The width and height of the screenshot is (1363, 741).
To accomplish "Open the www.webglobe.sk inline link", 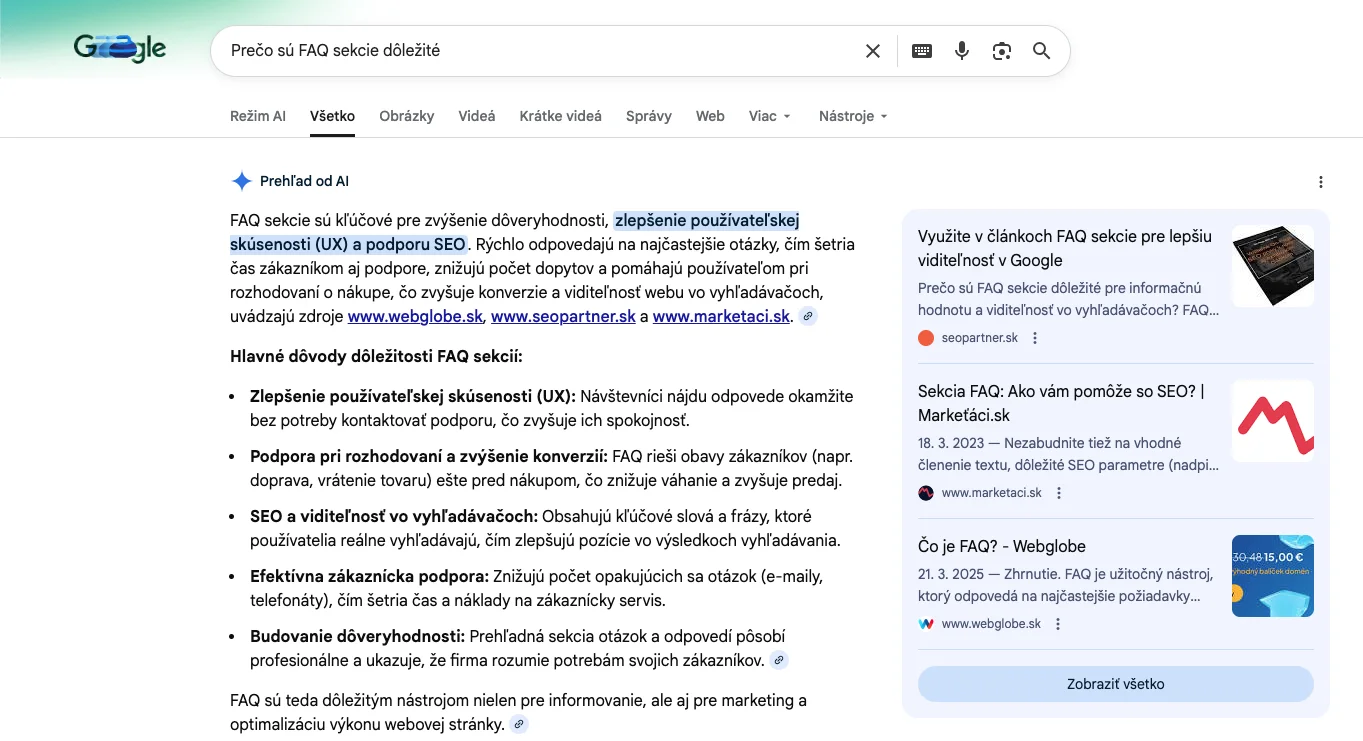I will click(x=416, y=317).
